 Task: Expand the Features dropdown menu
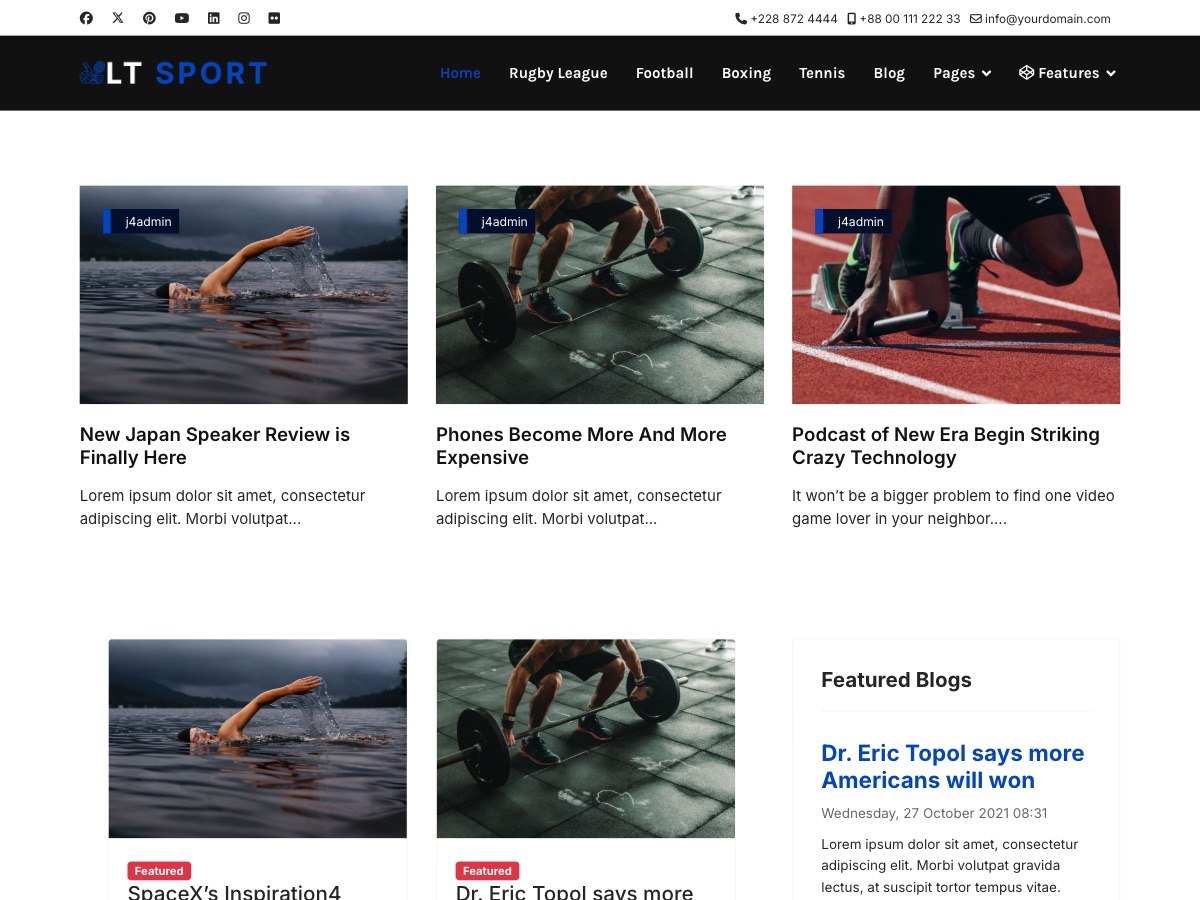point(1067,73)
